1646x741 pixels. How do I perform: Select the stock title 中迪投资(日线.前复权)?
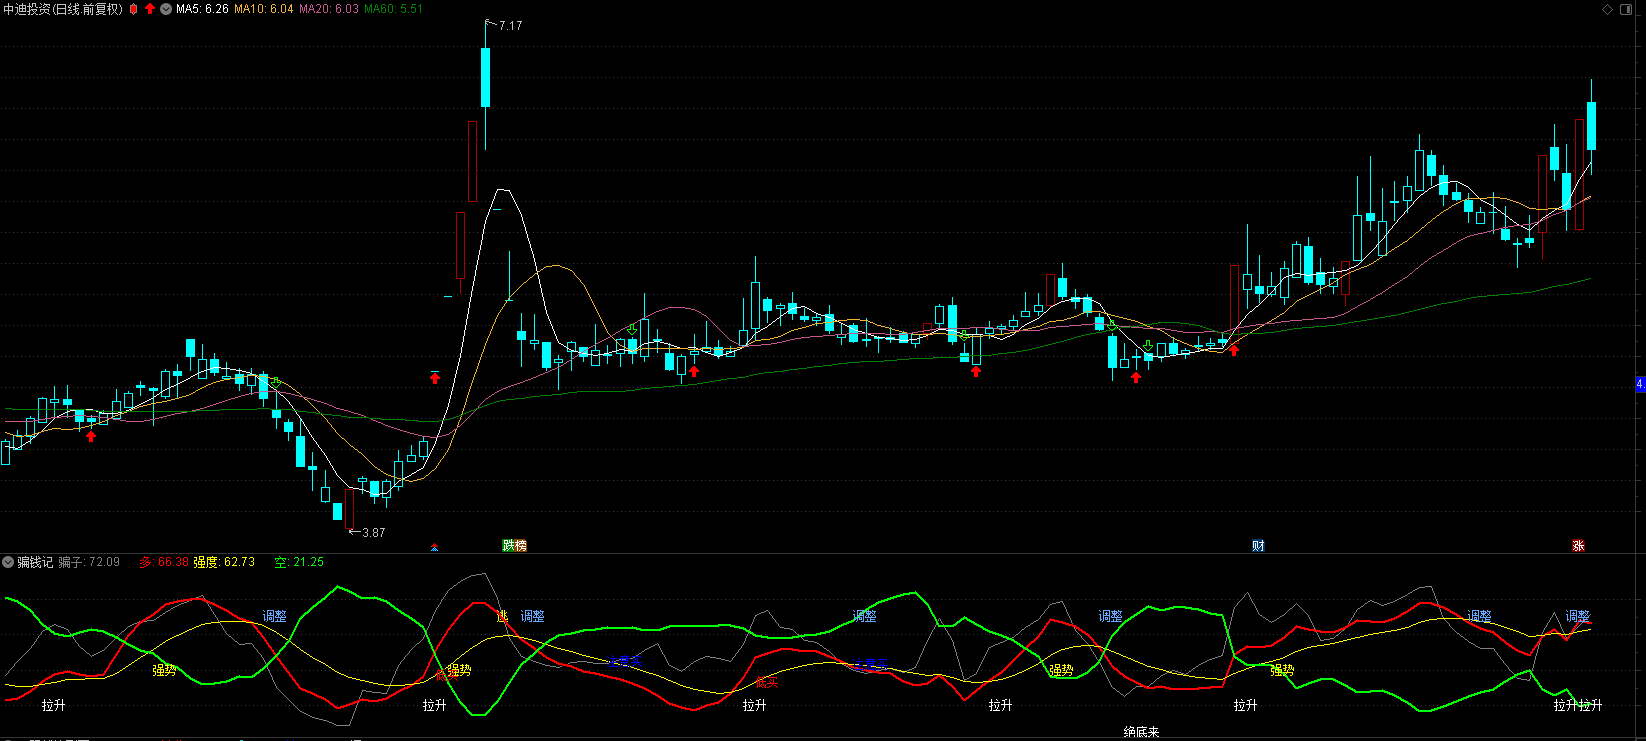(x=62, y=9)
